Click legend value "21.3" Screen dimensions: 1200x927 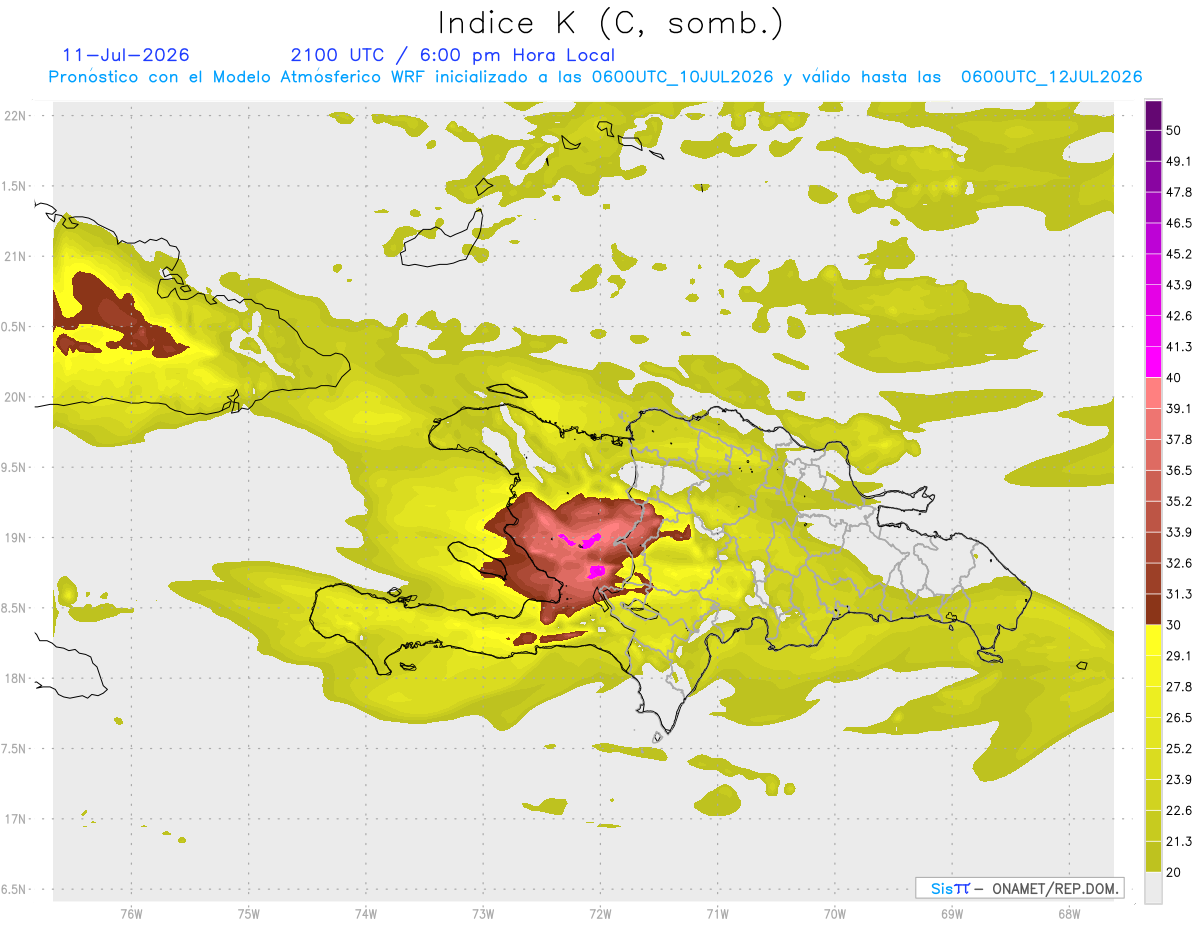point(1178,841)
